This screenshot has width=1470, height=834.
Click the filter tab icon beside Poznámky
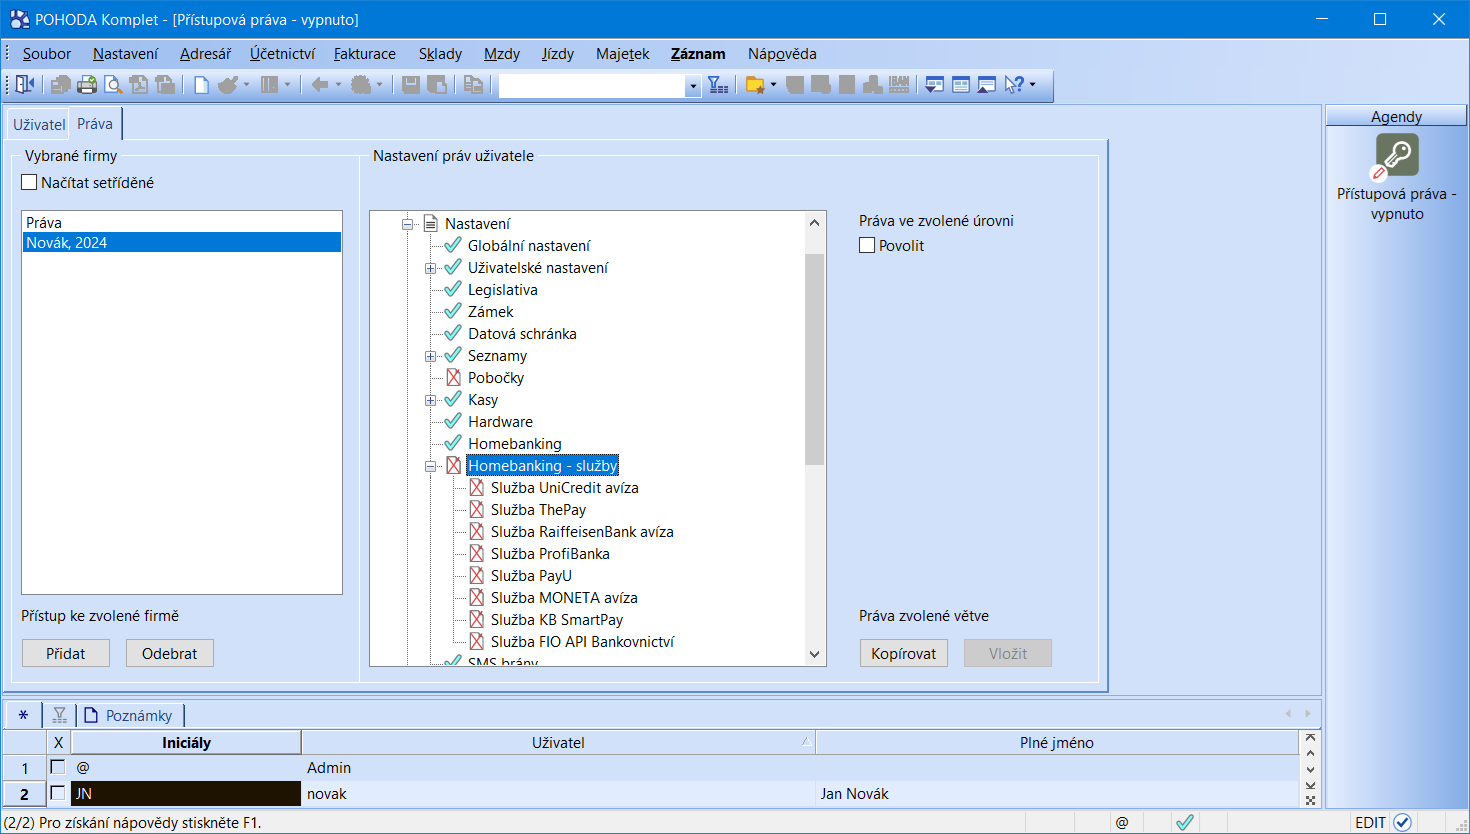59,715
